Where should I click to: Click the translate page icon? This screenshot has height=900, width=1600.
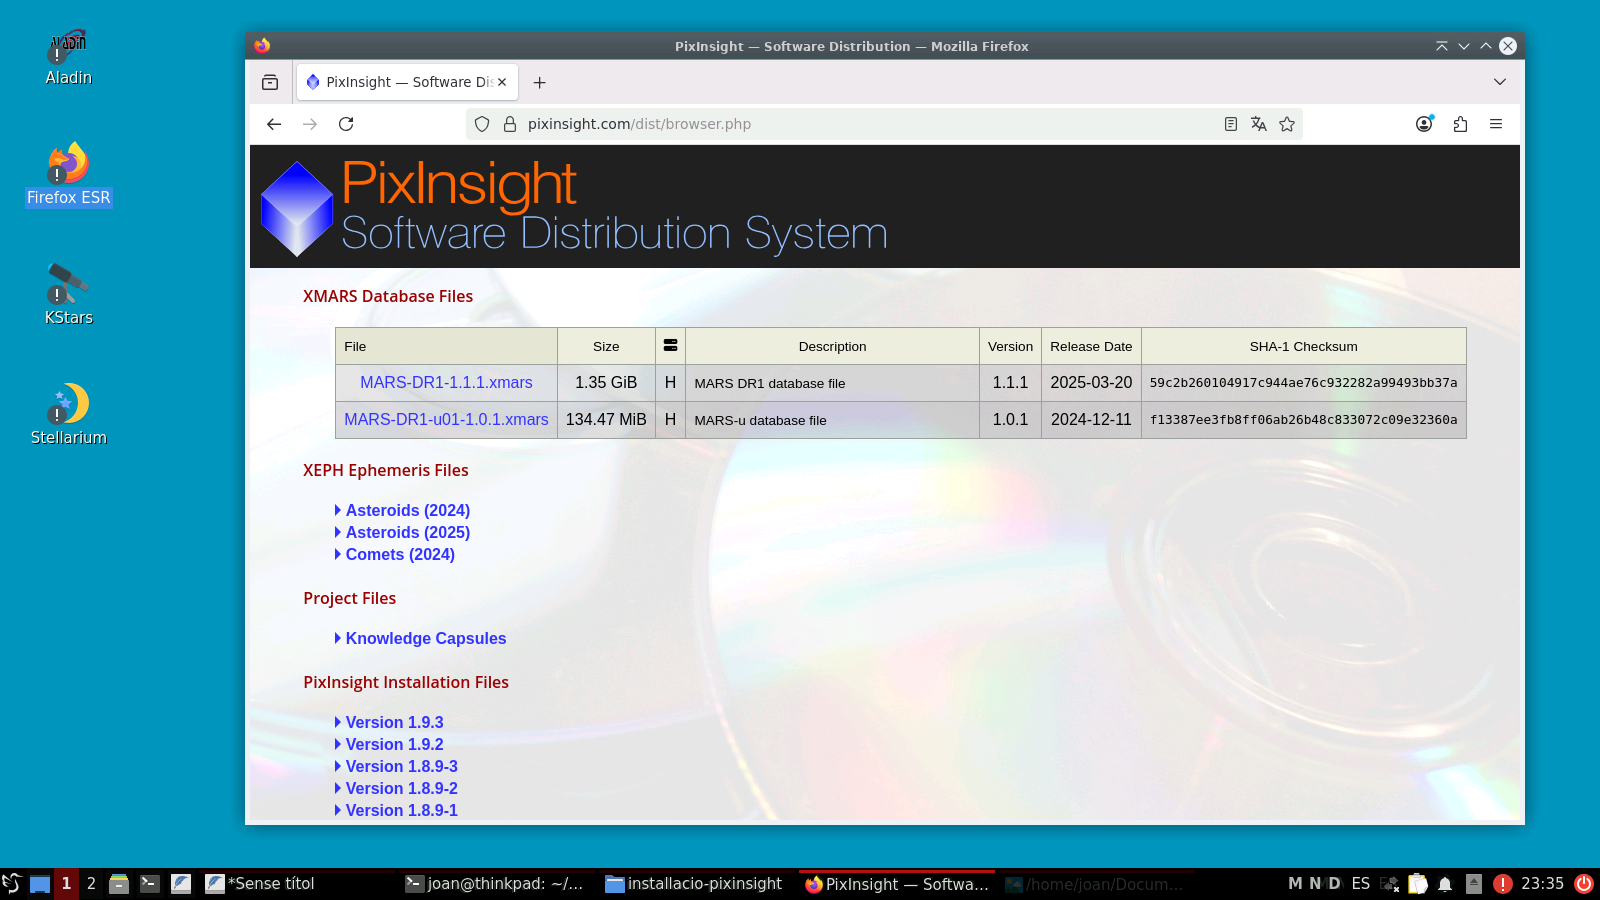point(1259,124)
